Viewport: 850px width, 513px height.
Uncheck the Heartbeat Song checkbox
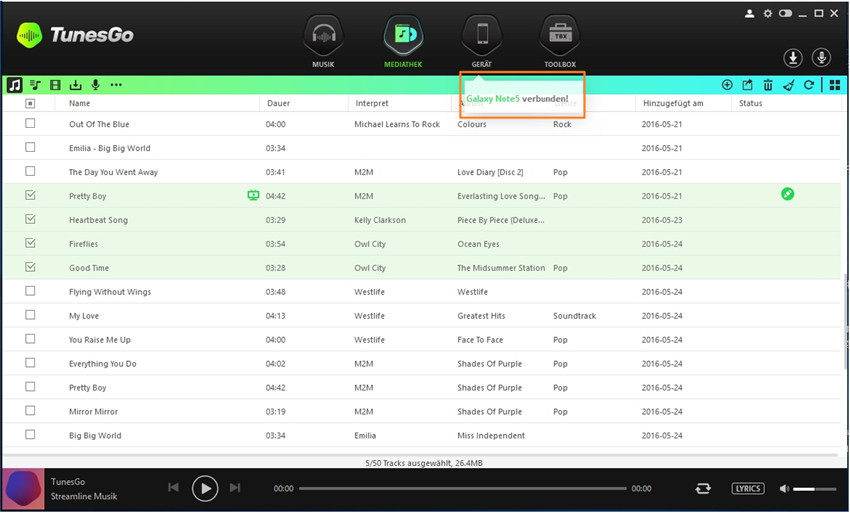(30, 219)
